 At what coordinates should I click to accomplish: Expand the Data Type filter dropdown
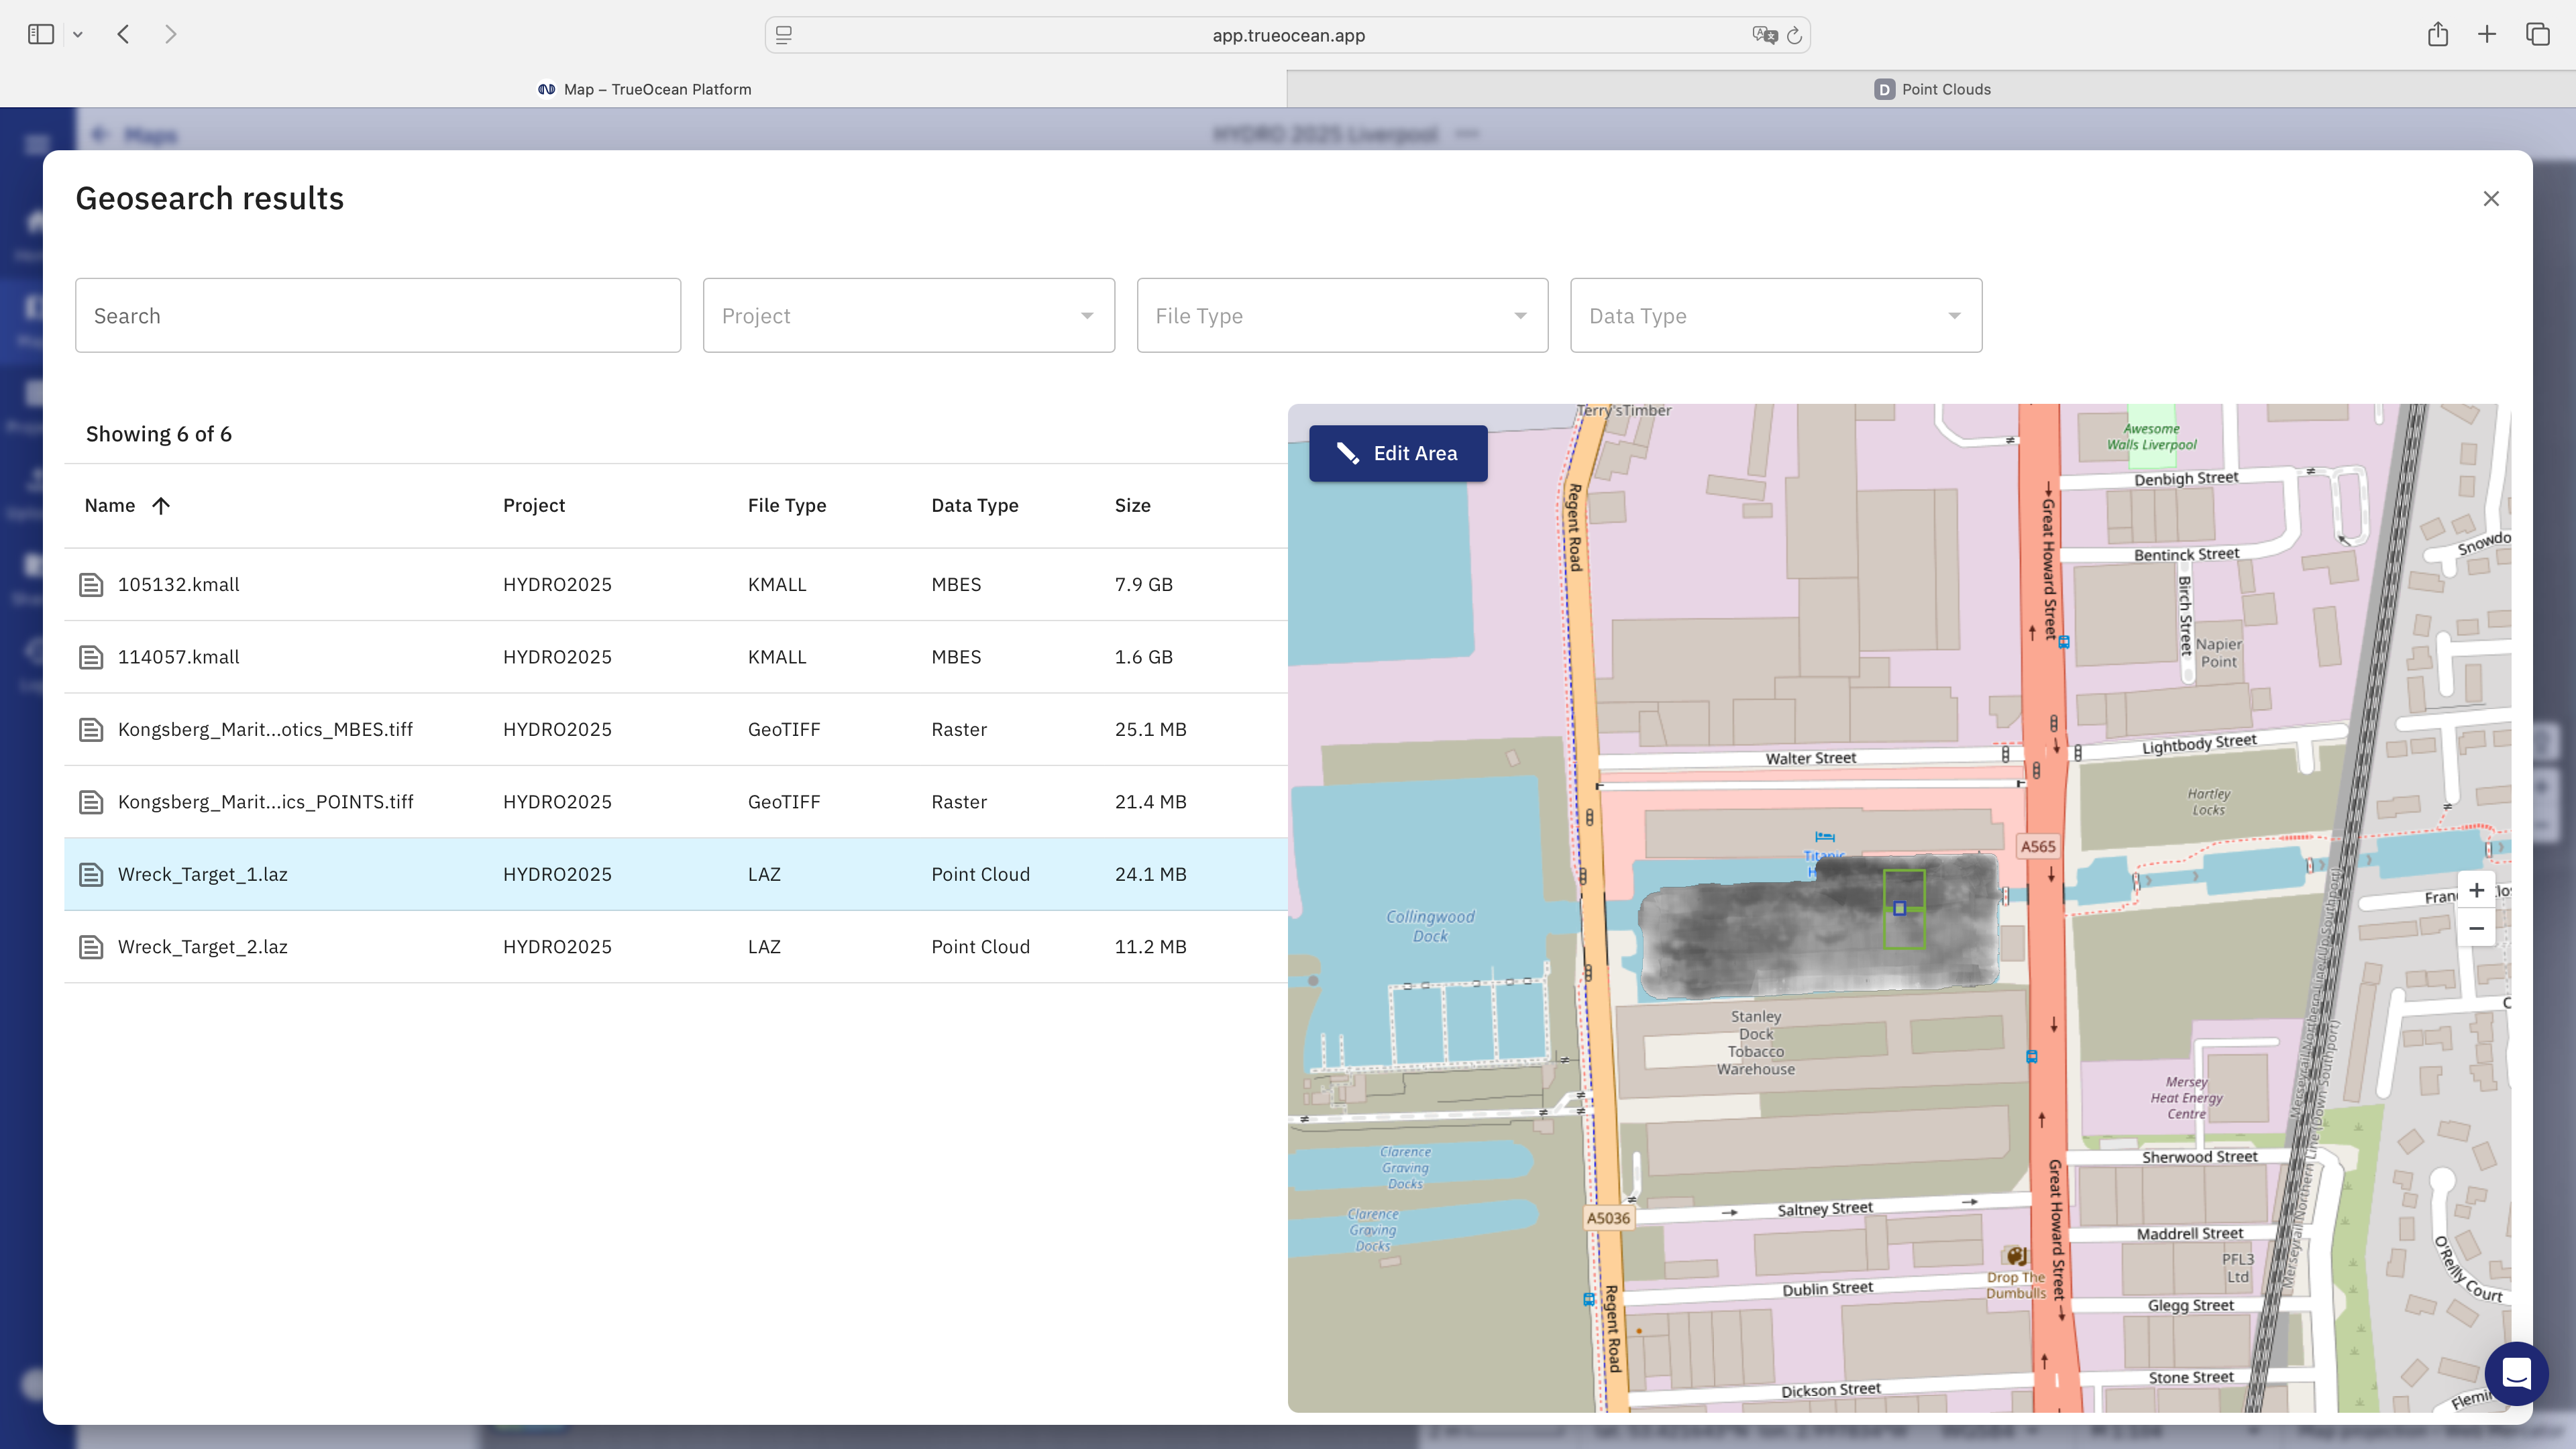coord(1775,316)
